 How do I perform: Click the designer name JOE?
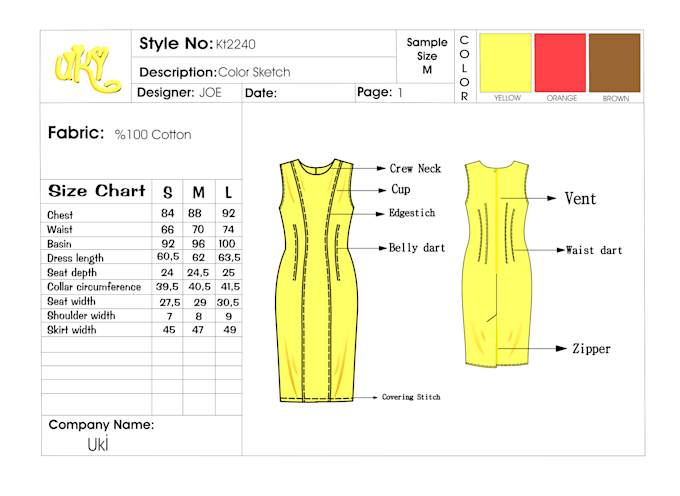click(x=210, y=92)
